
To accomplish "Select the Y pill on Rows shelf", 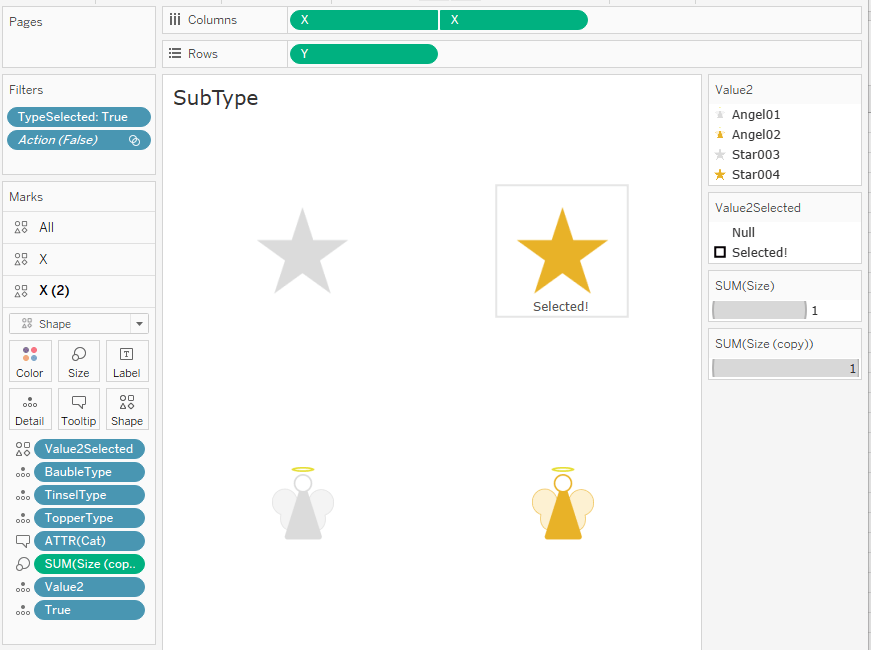I will (363, 54).
